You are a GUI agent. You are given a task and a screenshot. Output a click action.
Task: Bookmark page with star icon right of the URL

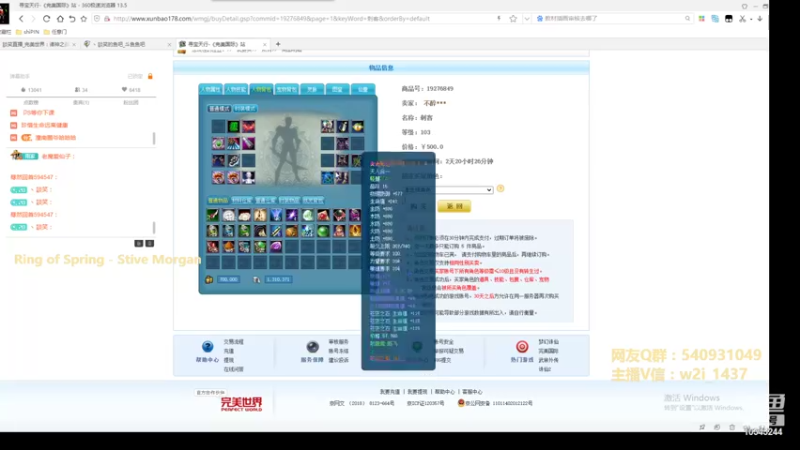[x=513, y=18]
